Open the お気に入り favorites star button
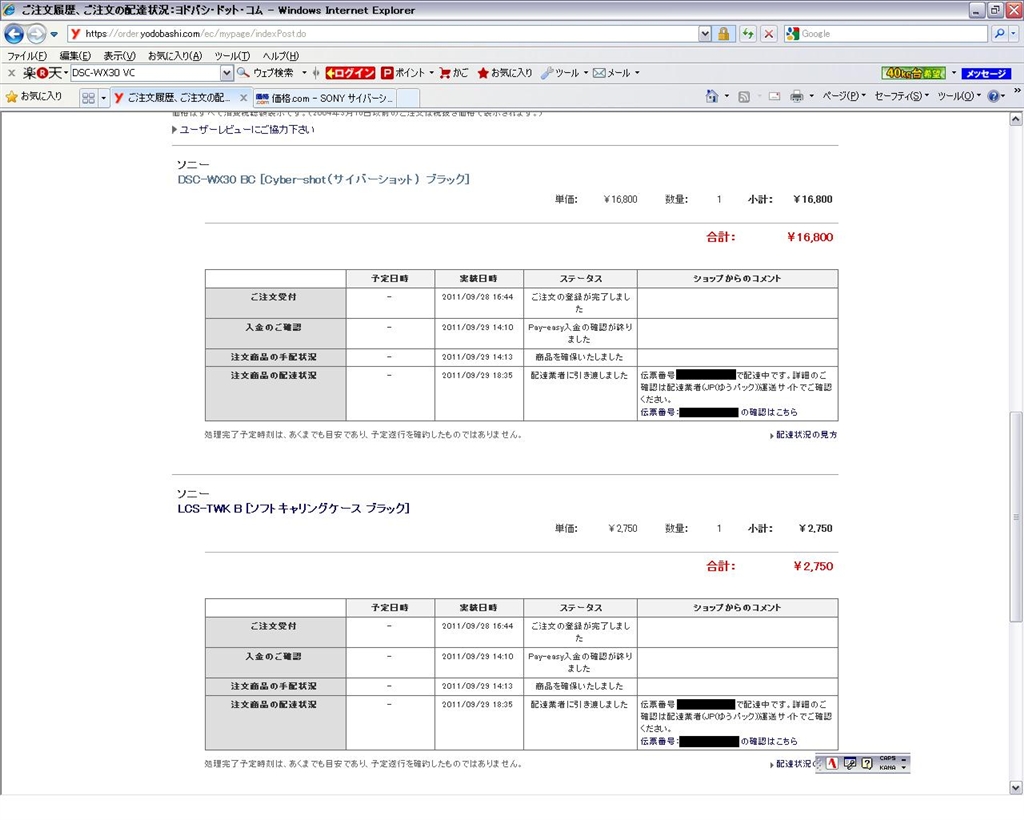This screenshot has height=820, width=1024. 34,97
